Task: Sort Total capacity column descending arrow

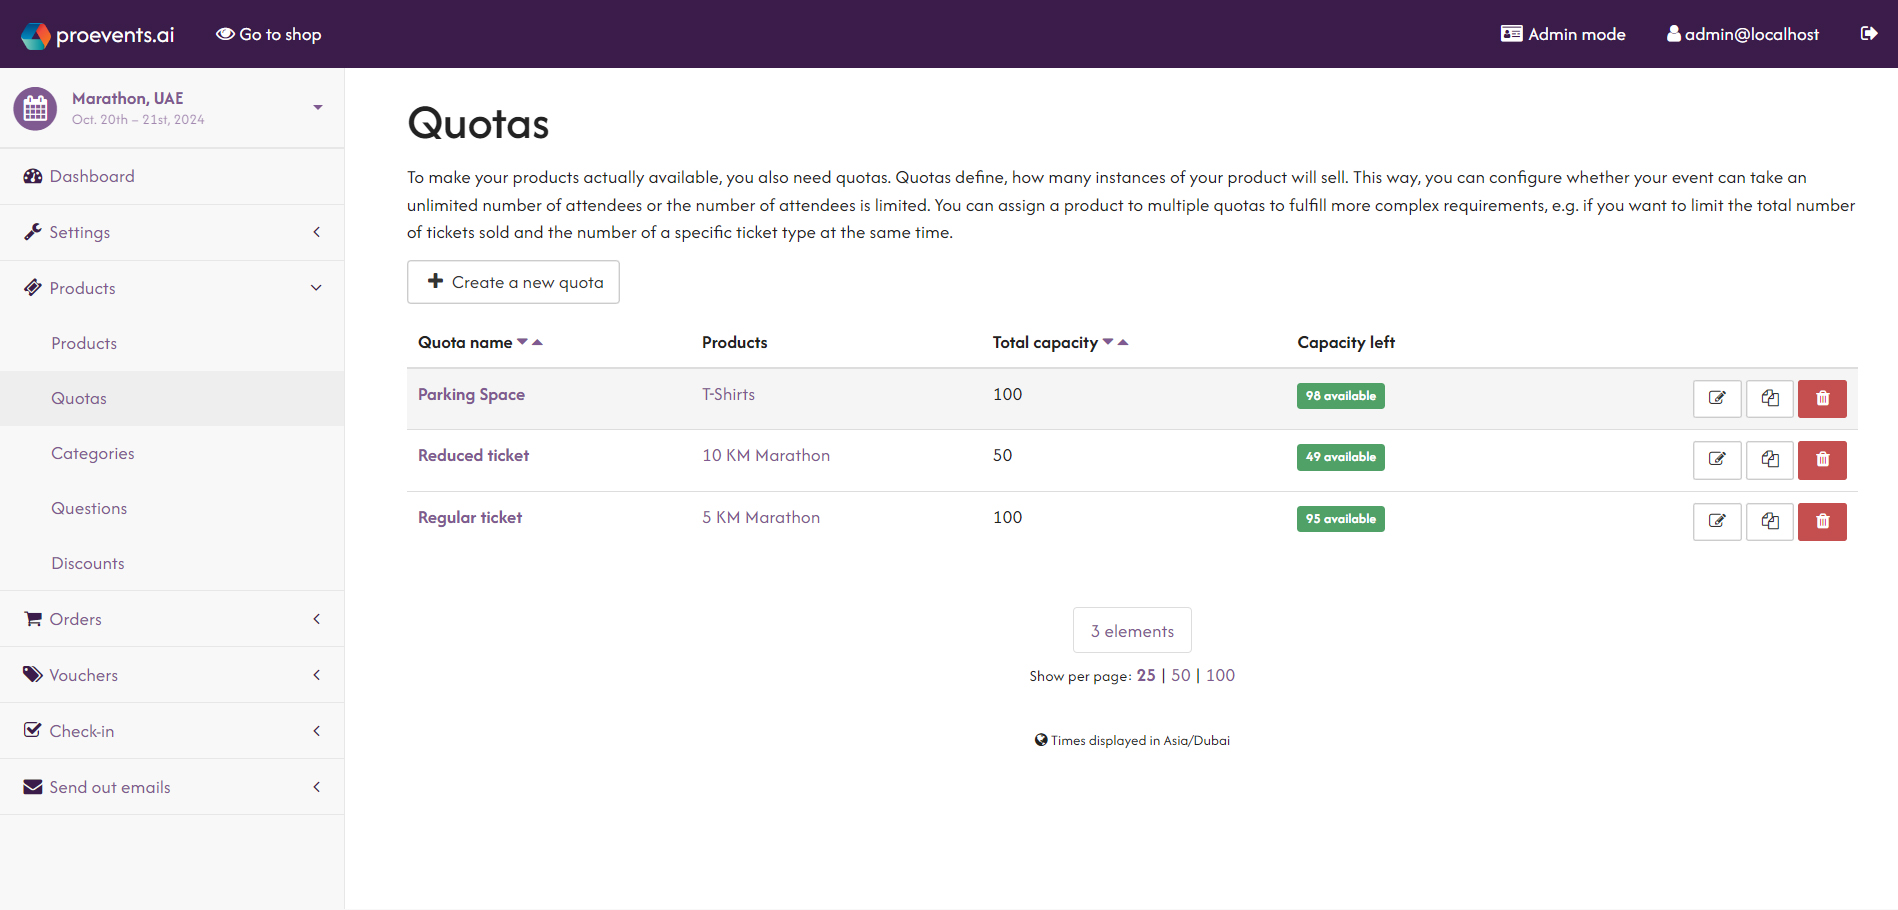Action: tap(1108, 342)
